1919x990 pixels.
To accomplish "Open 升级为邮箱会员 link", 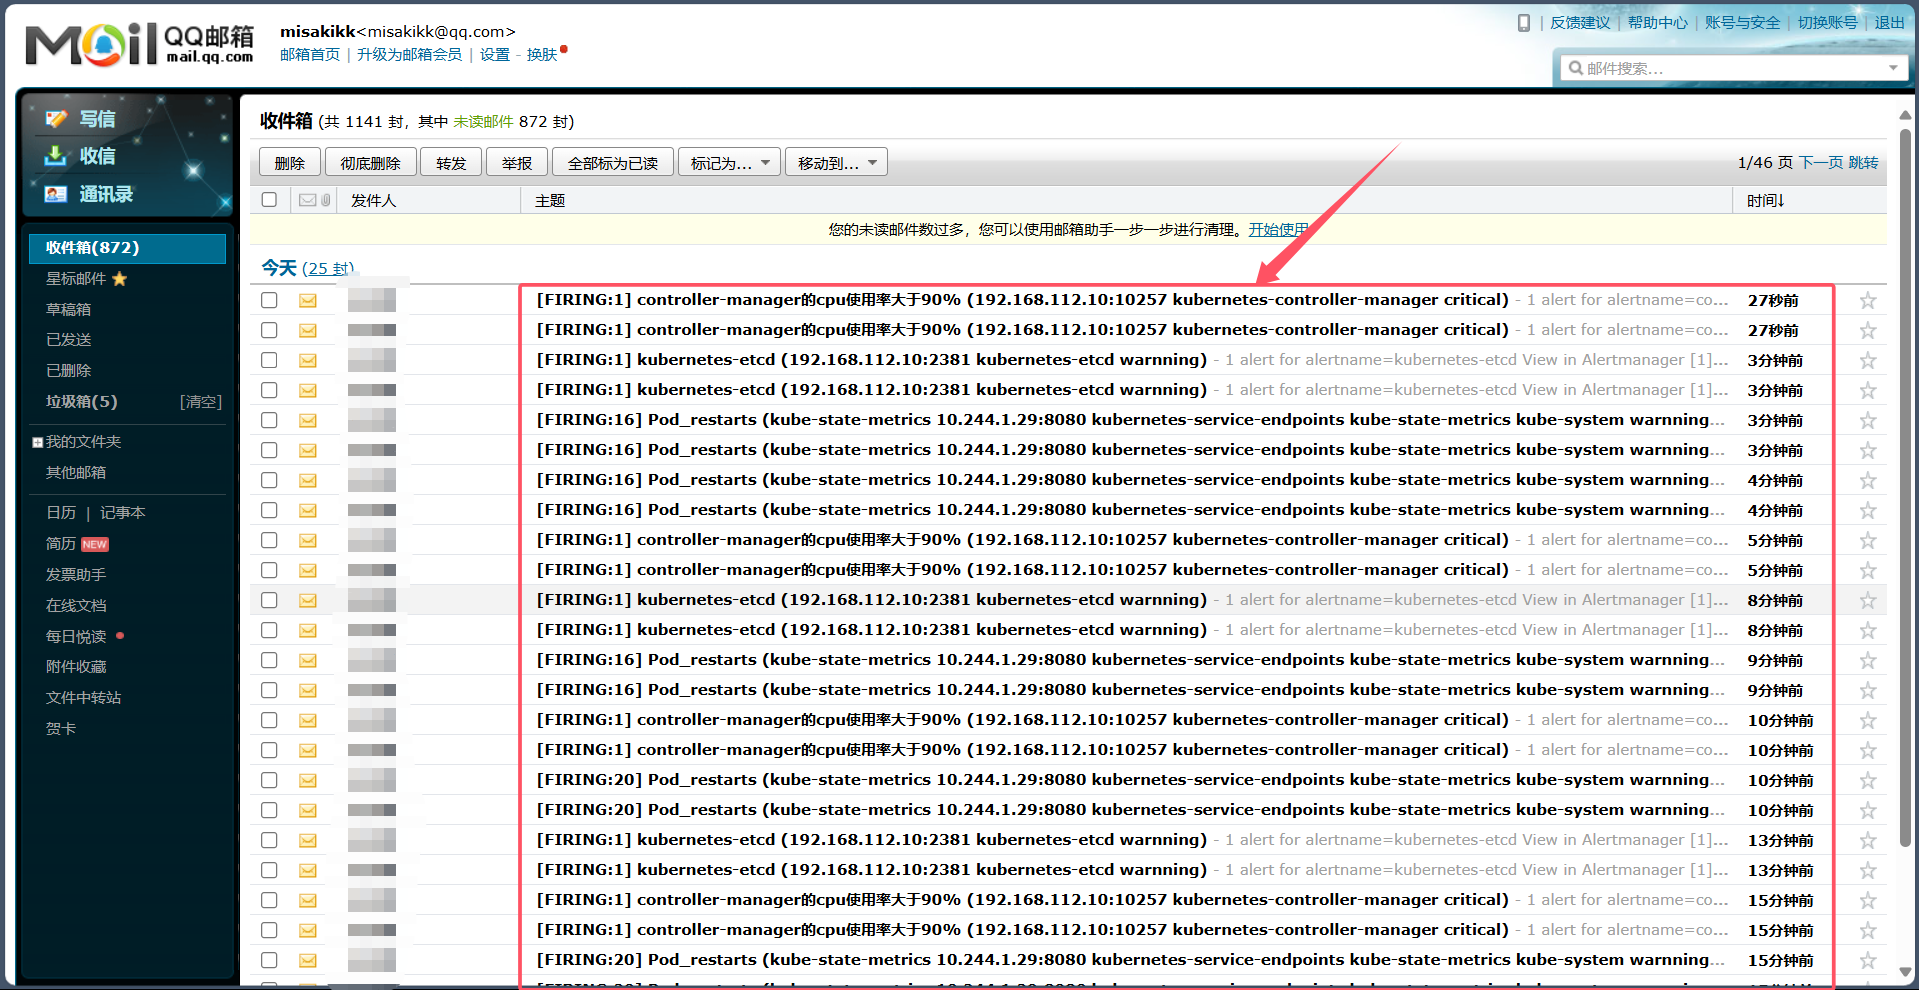I will (x=409, y=55).
